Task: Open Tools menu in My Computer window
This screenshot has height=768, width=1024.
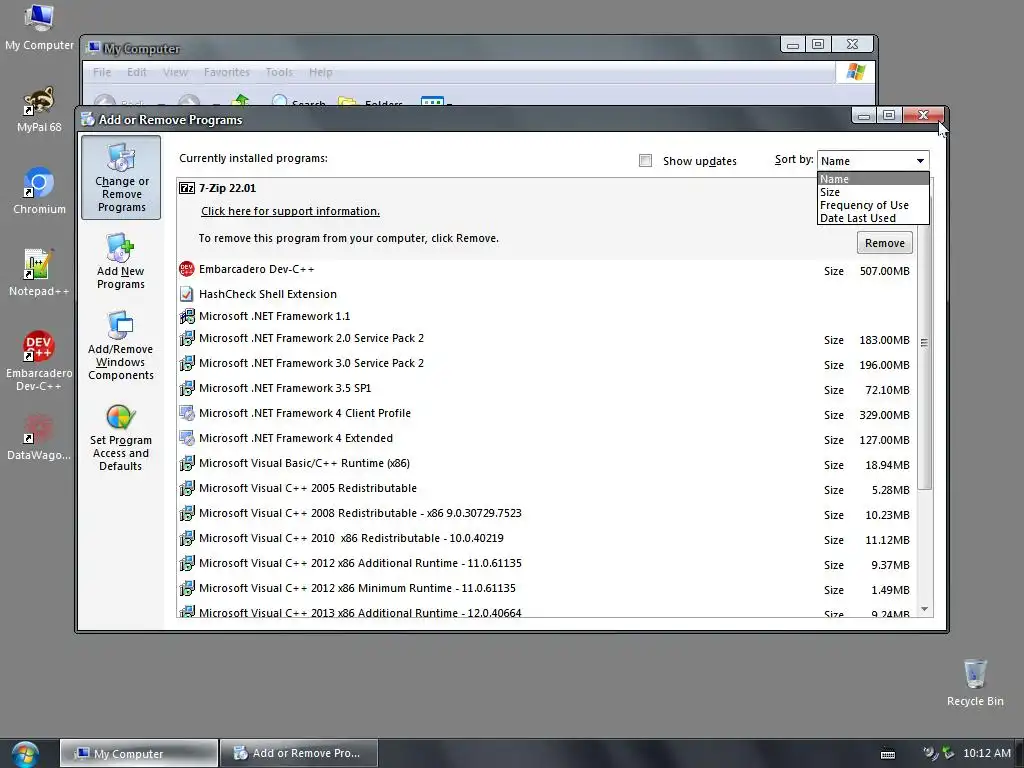Action: (x=279, y=72)
